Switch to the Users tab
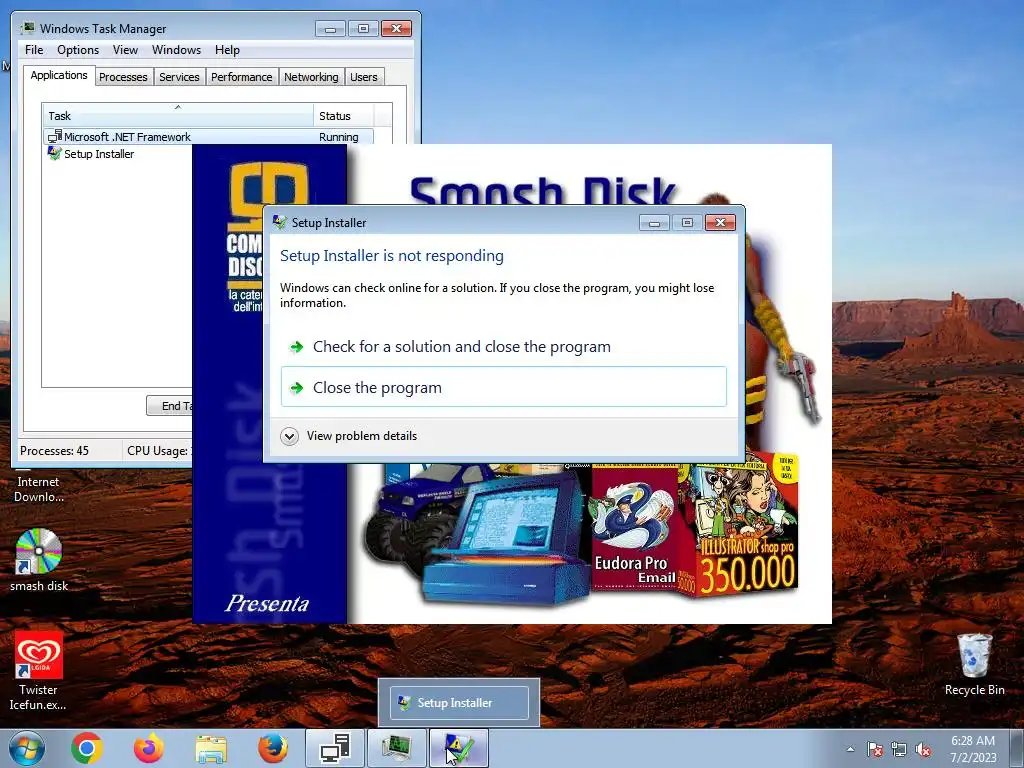 pyautogui.click(x=364, y=77)
